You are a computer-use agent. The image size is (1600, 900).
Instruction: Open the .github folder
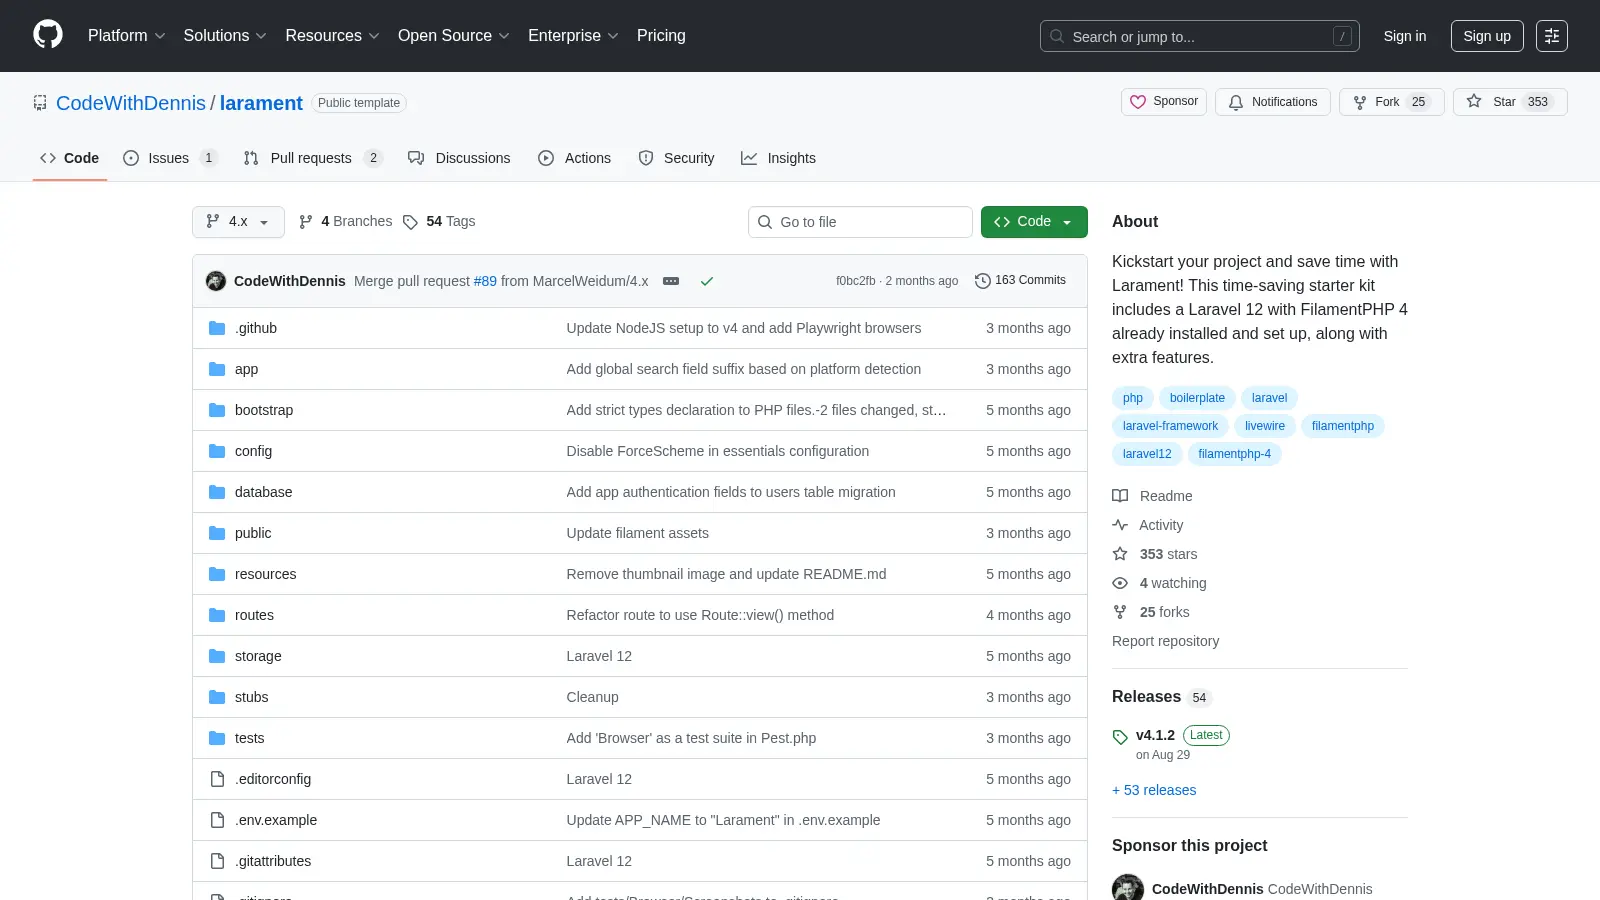[x=256, y=328]
